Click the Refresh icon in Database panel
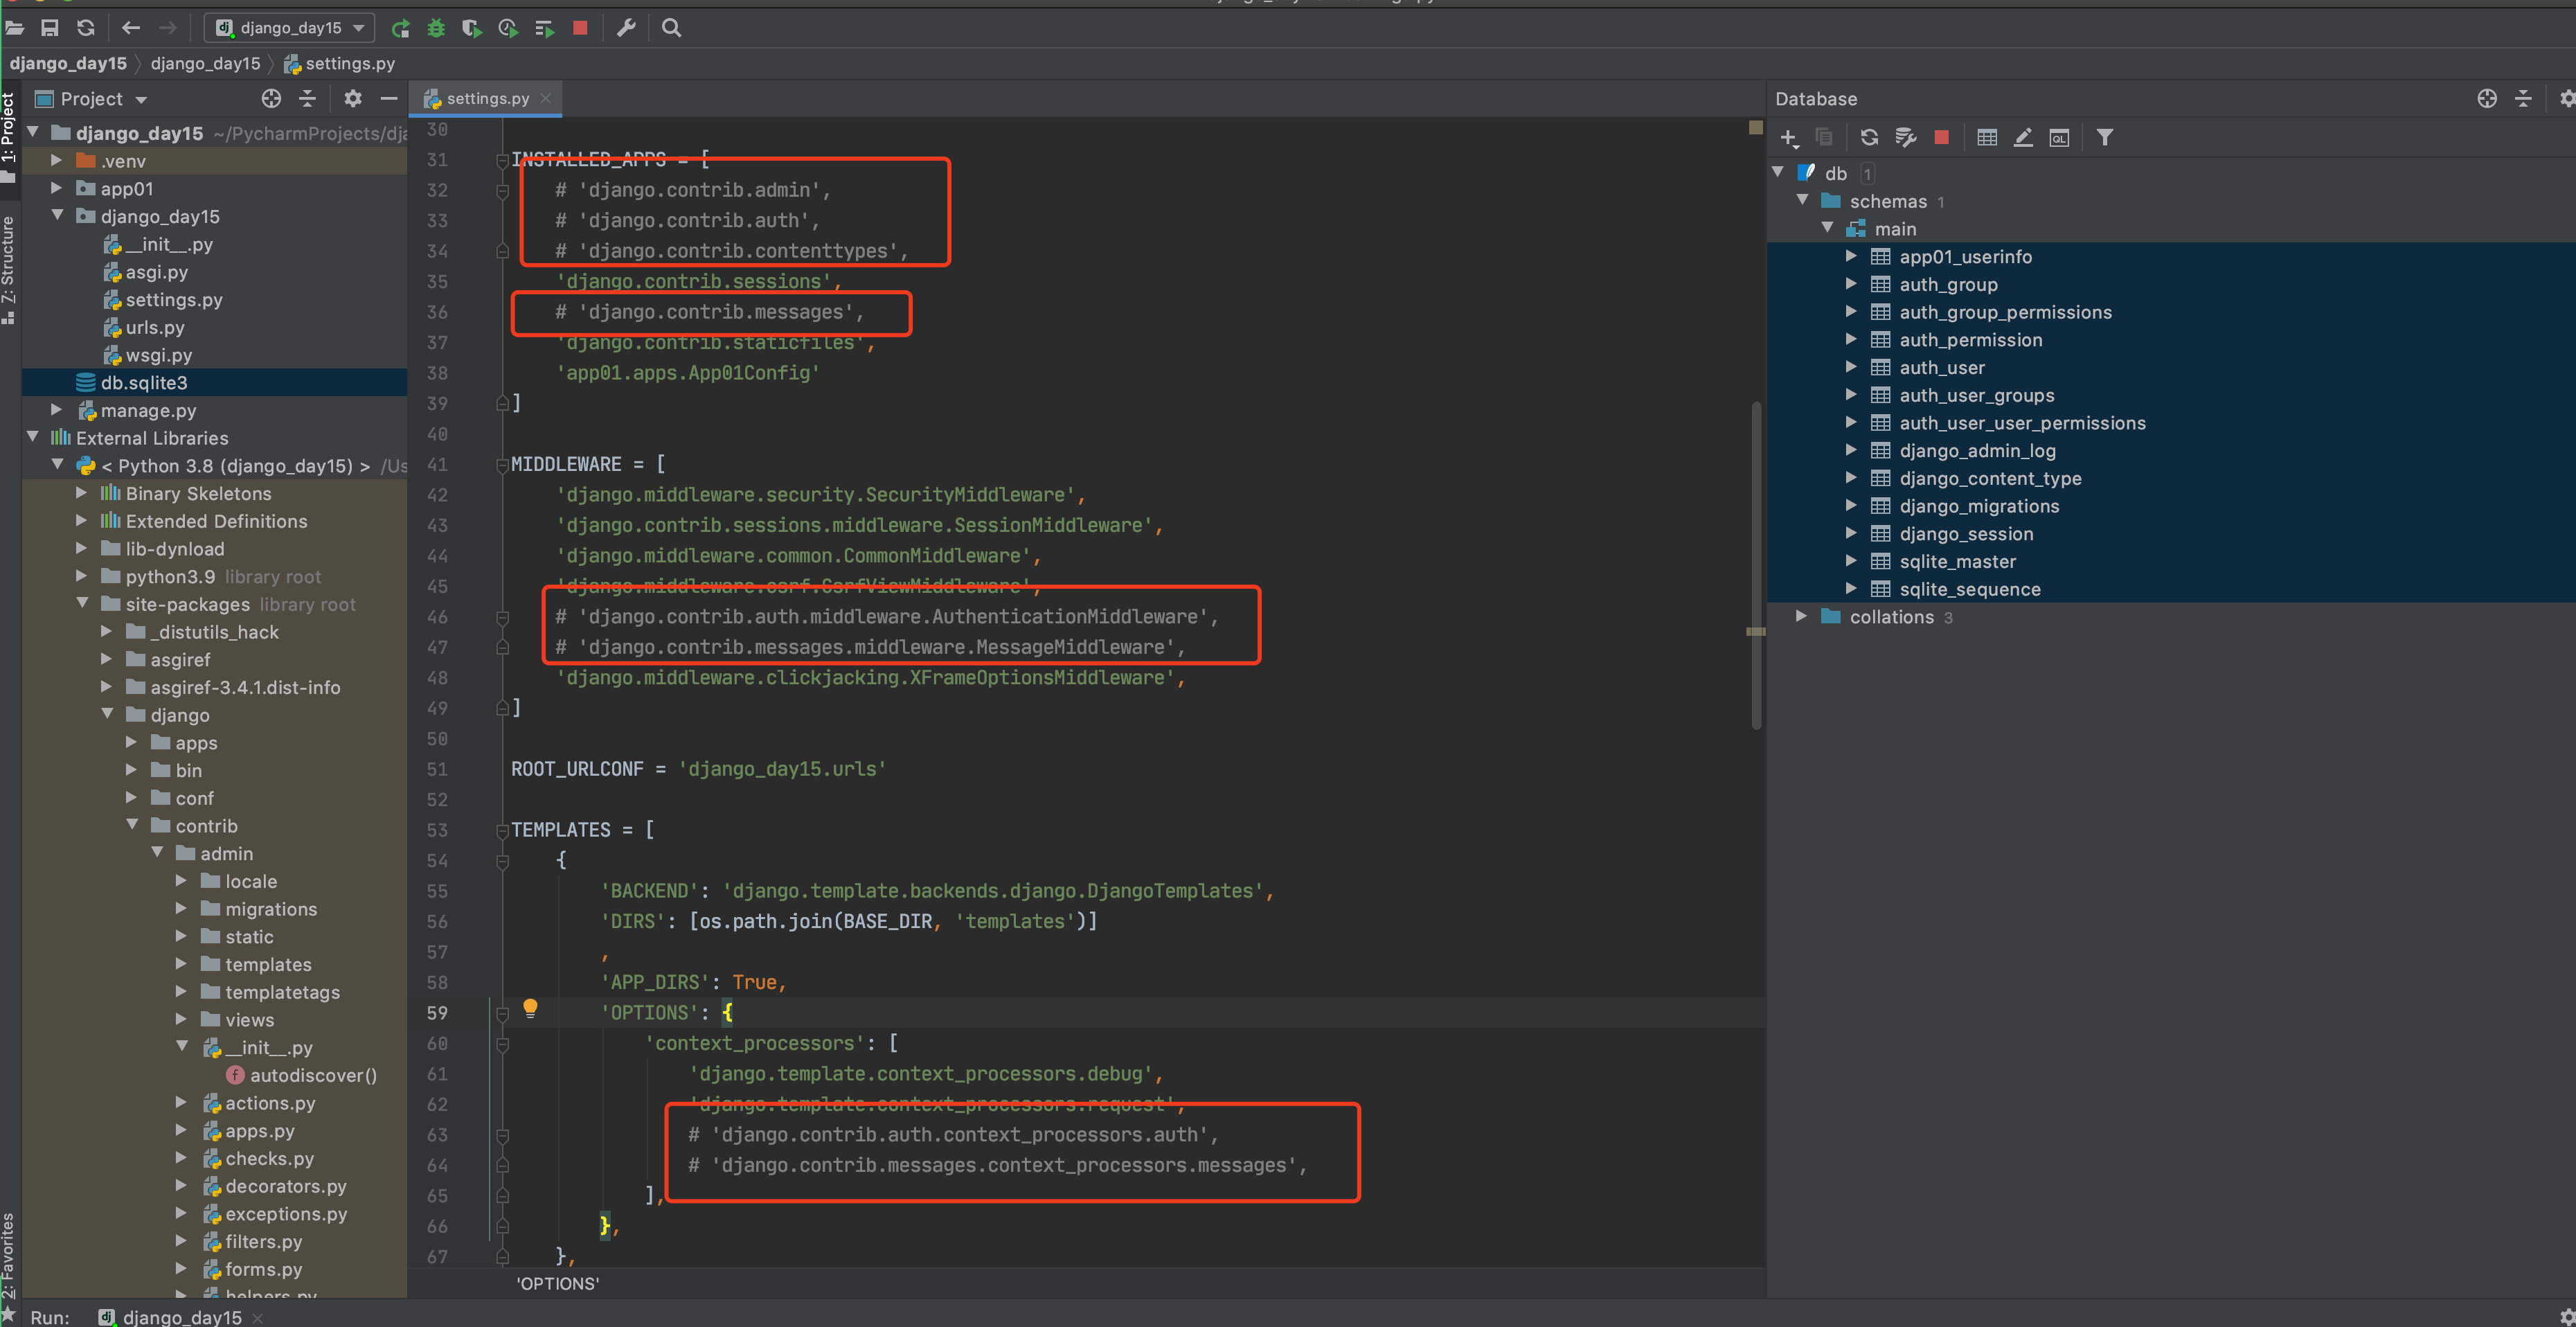 click(x=1869, y=138)
